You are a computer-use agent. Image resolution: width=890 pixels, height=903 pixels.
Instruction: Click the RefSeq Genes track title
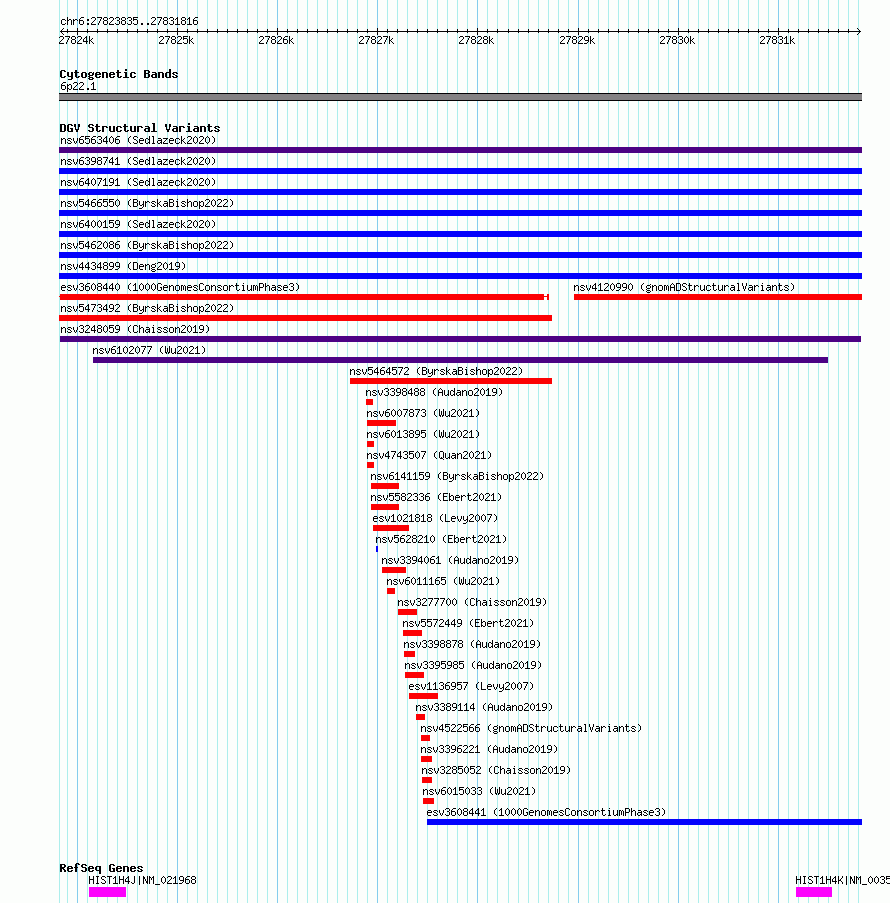click(101, 868)
